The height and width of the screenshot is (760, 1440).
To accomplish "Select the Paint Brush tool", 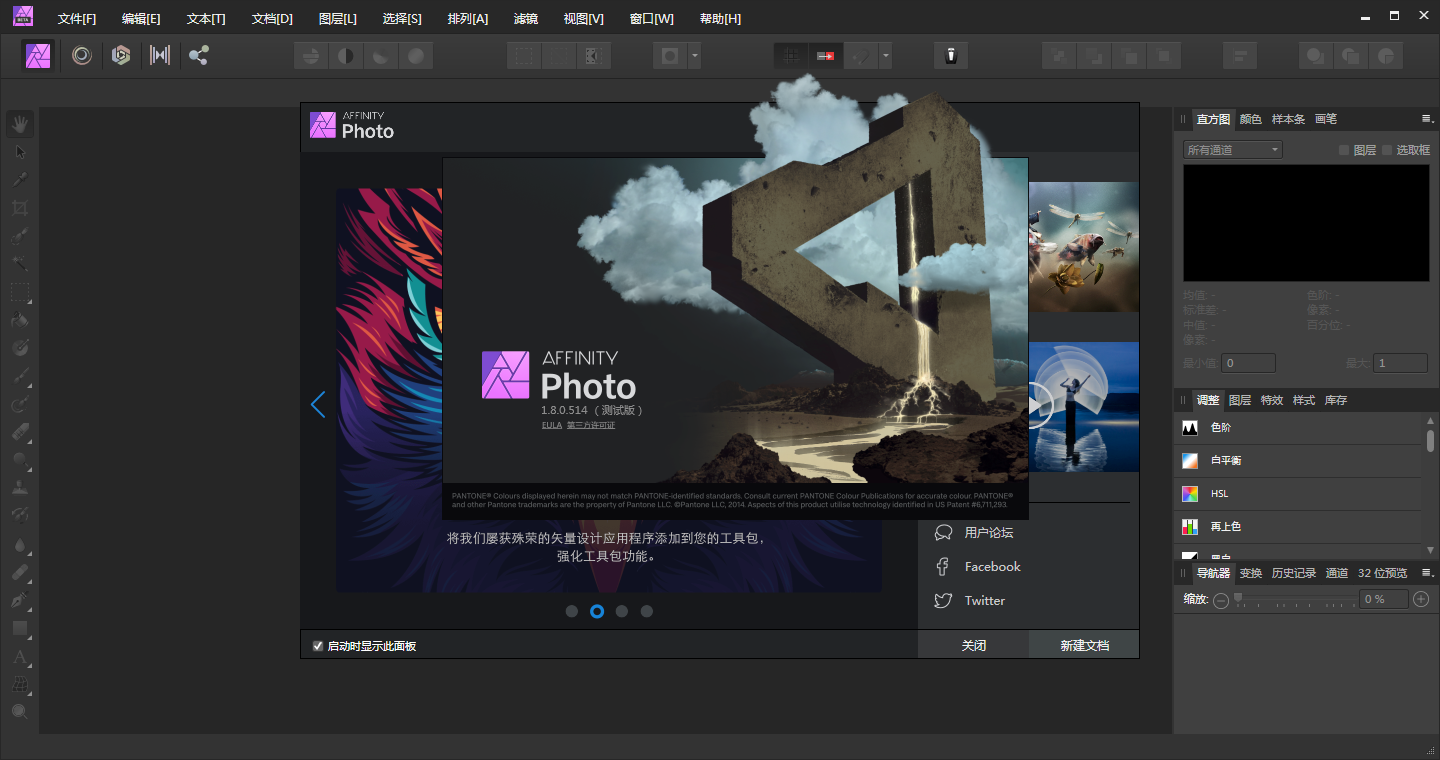I will coord(20,377).
